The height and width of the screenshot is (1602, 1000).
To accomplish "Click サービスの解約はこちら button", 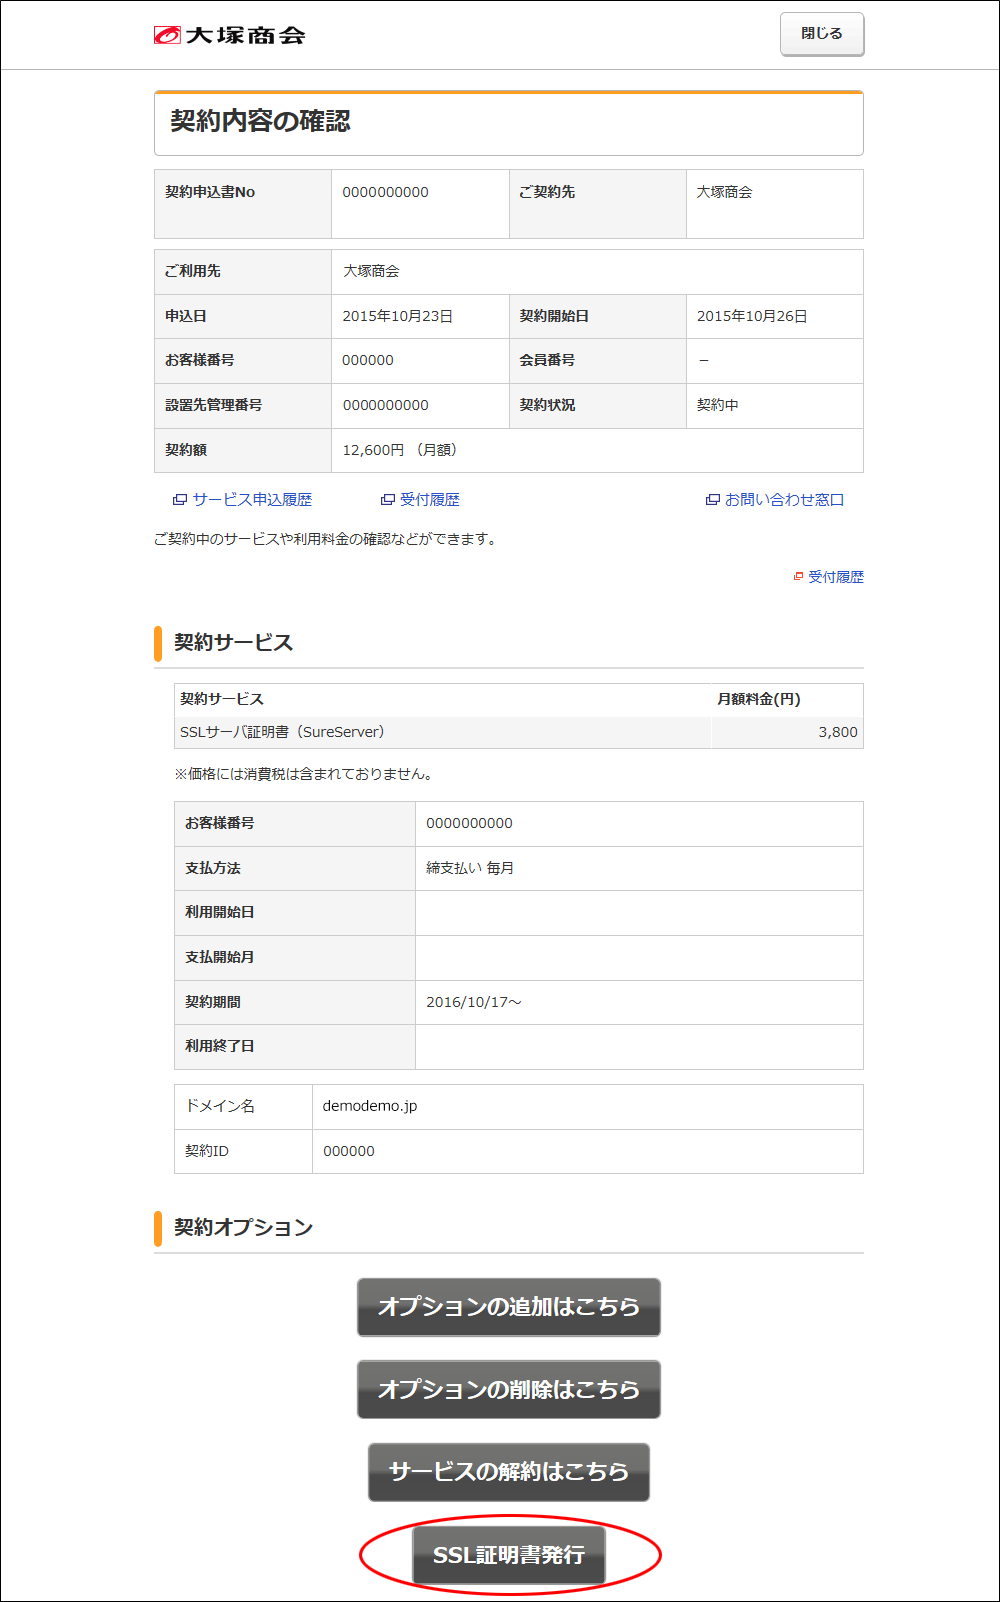I will (x=509, y=1472).
